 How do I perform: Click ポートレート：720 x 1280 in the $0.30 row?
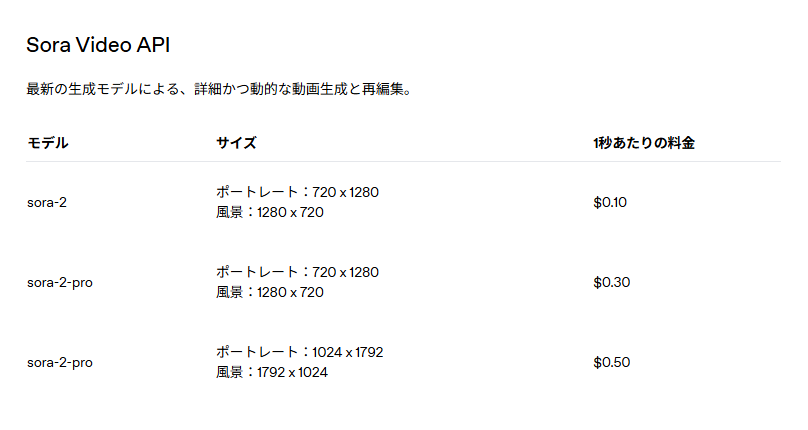coord(297,272)
